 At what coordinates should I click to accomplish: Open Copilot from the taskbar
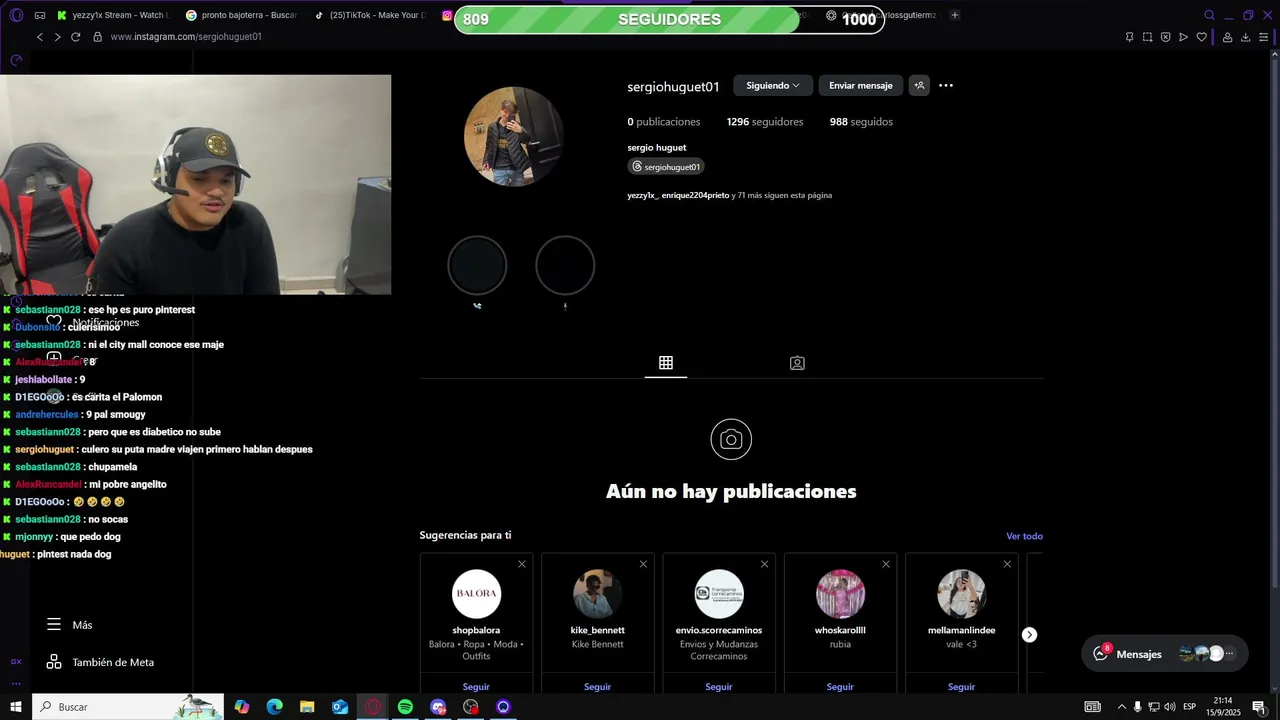tap(242, 707)
